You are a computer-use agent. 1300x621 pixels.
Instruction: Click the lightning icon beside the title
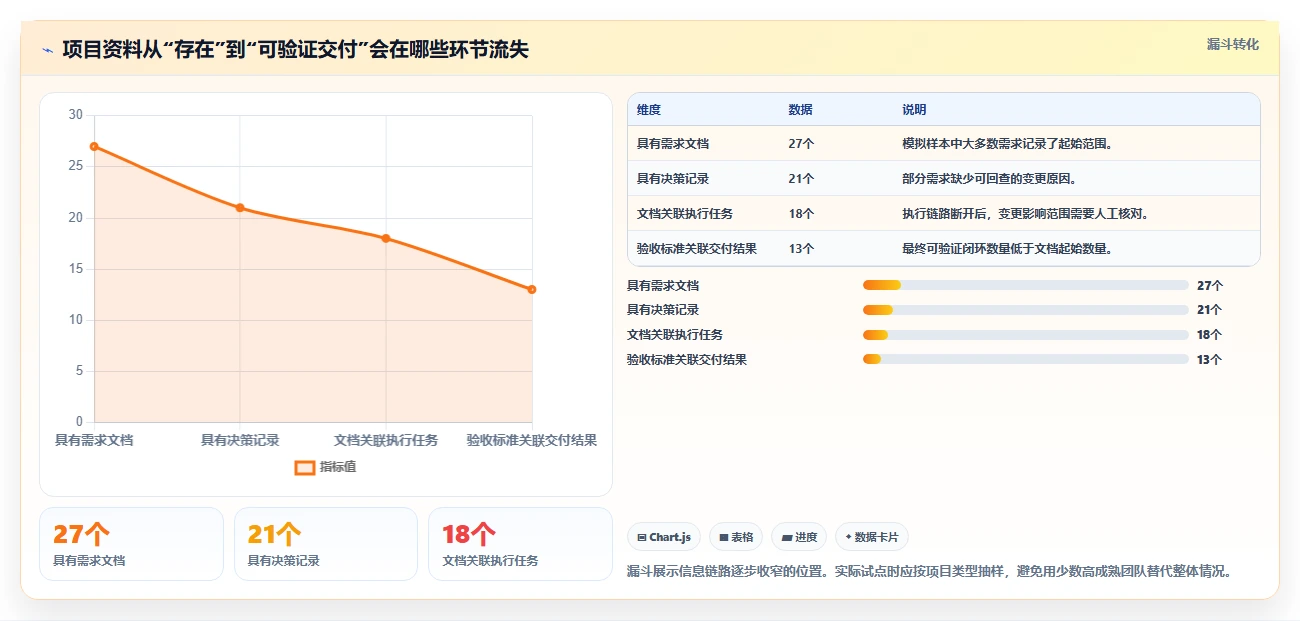pos(47,49)
